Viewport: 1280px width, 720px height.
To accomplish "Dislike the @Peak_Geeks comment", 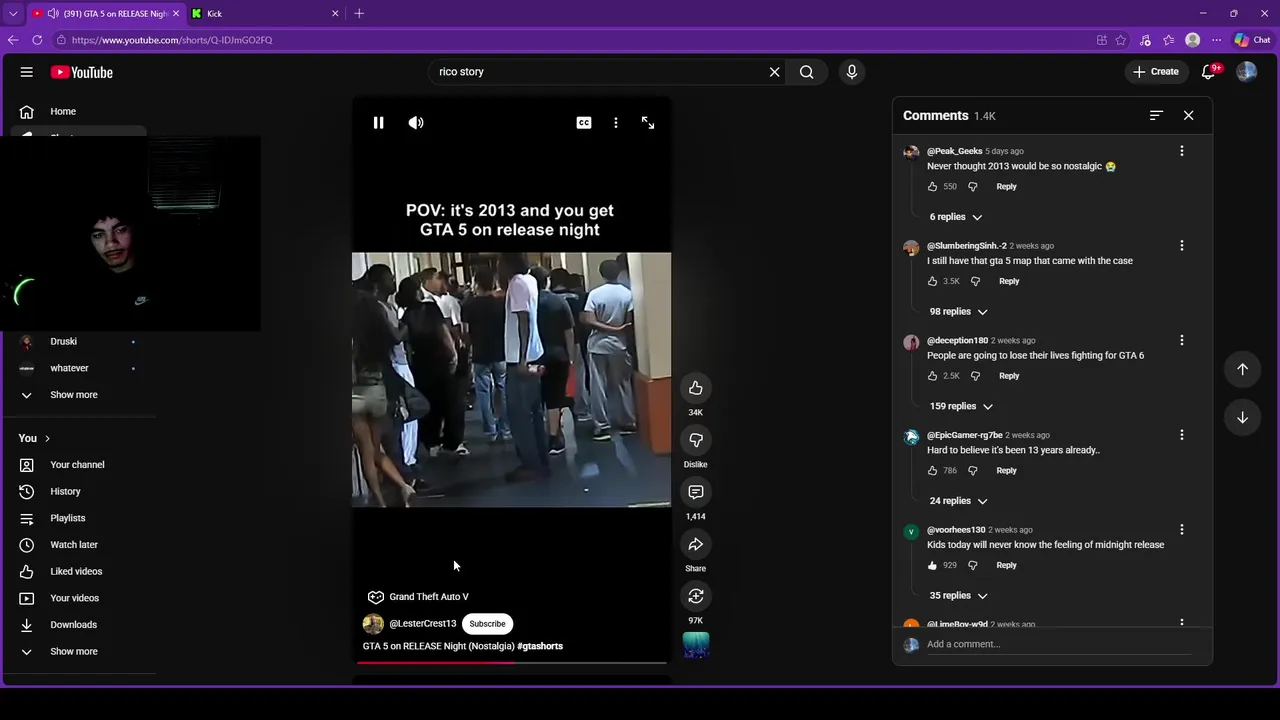I will pyautogui.click(x=972, y=187).
